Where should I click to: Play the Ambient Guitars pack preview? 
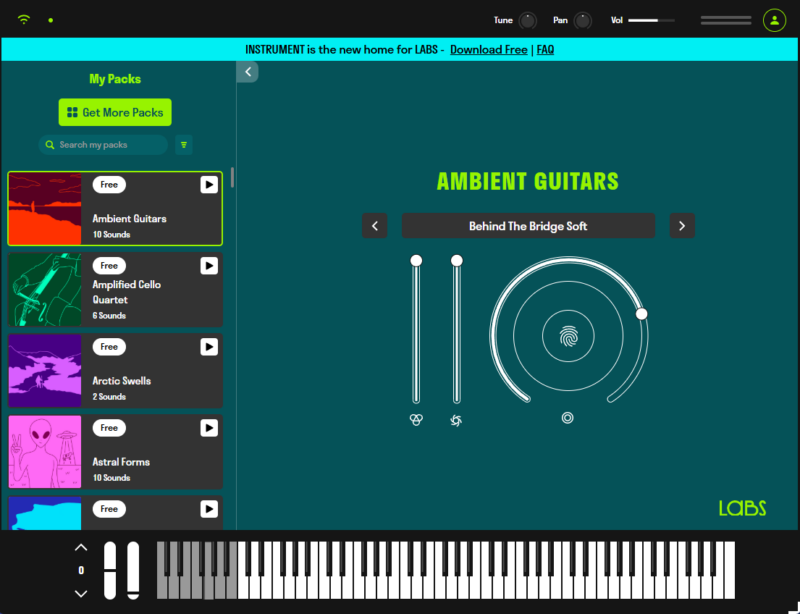click(208, 185)
